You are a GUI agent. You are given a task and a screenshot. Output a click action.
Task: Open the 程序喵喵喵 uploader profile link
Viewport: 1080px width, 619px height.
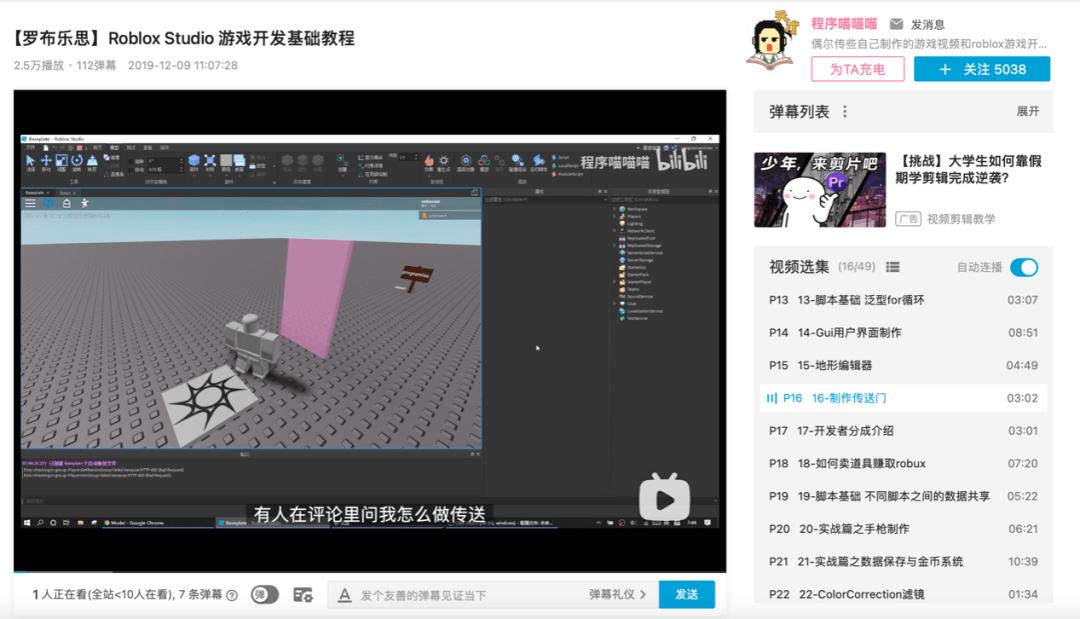(x=844, y=23)
